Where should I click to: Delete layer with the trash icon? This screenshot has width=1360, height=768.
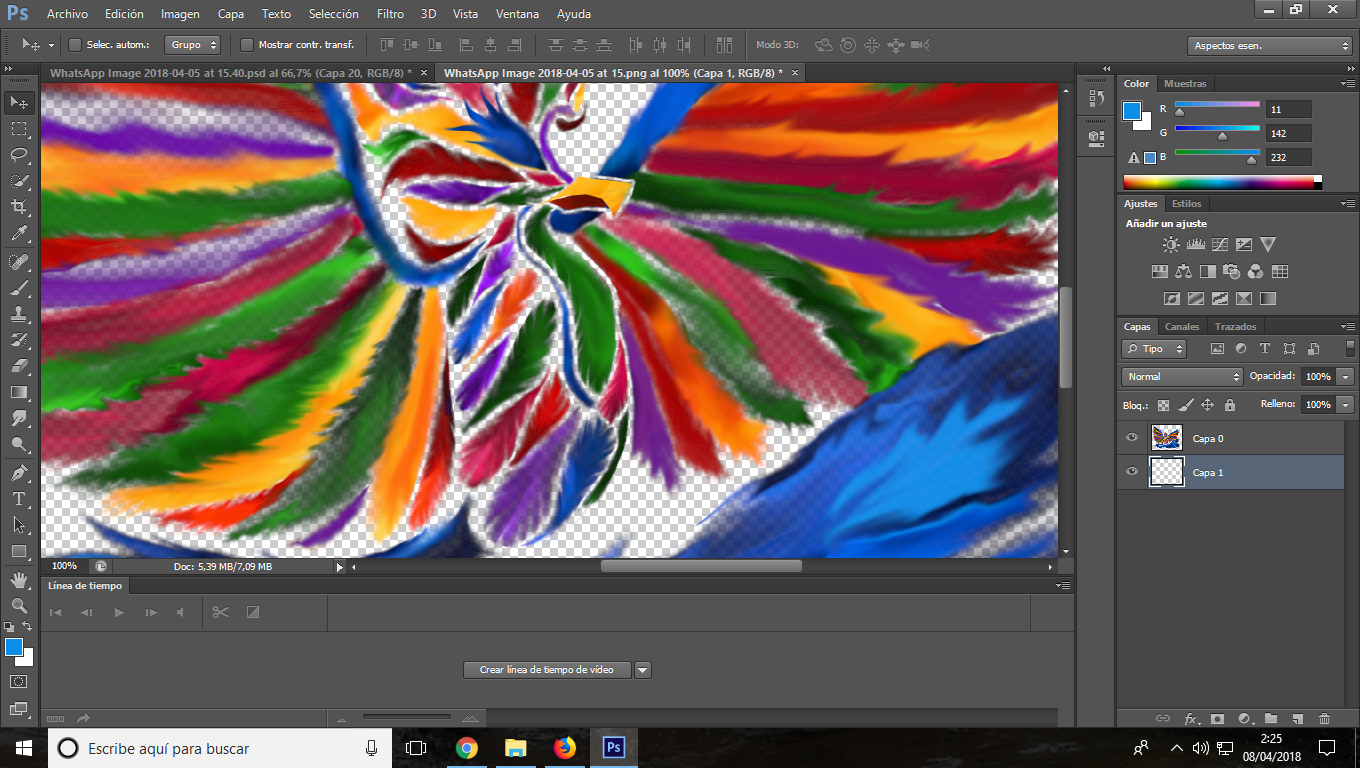tap(1324, 718)
